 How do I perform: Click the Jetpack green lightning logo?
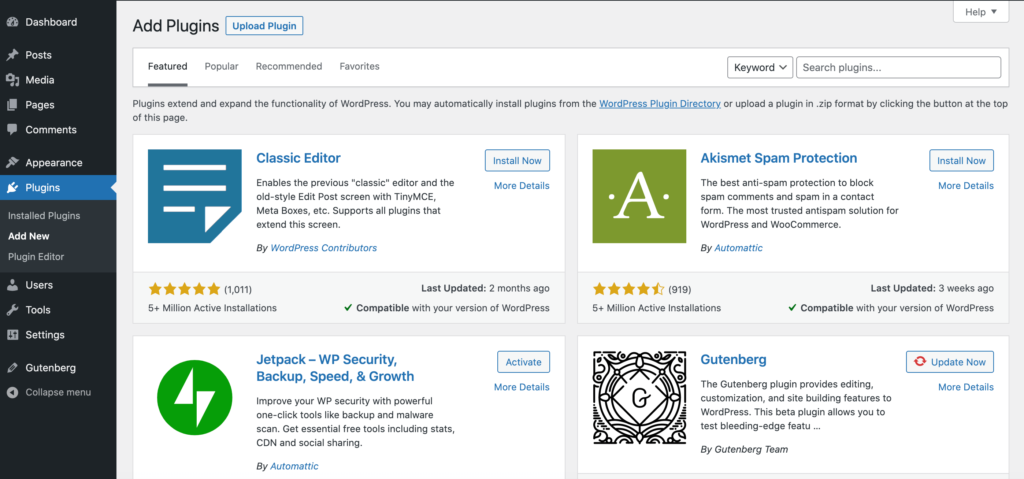pos(195,397)
